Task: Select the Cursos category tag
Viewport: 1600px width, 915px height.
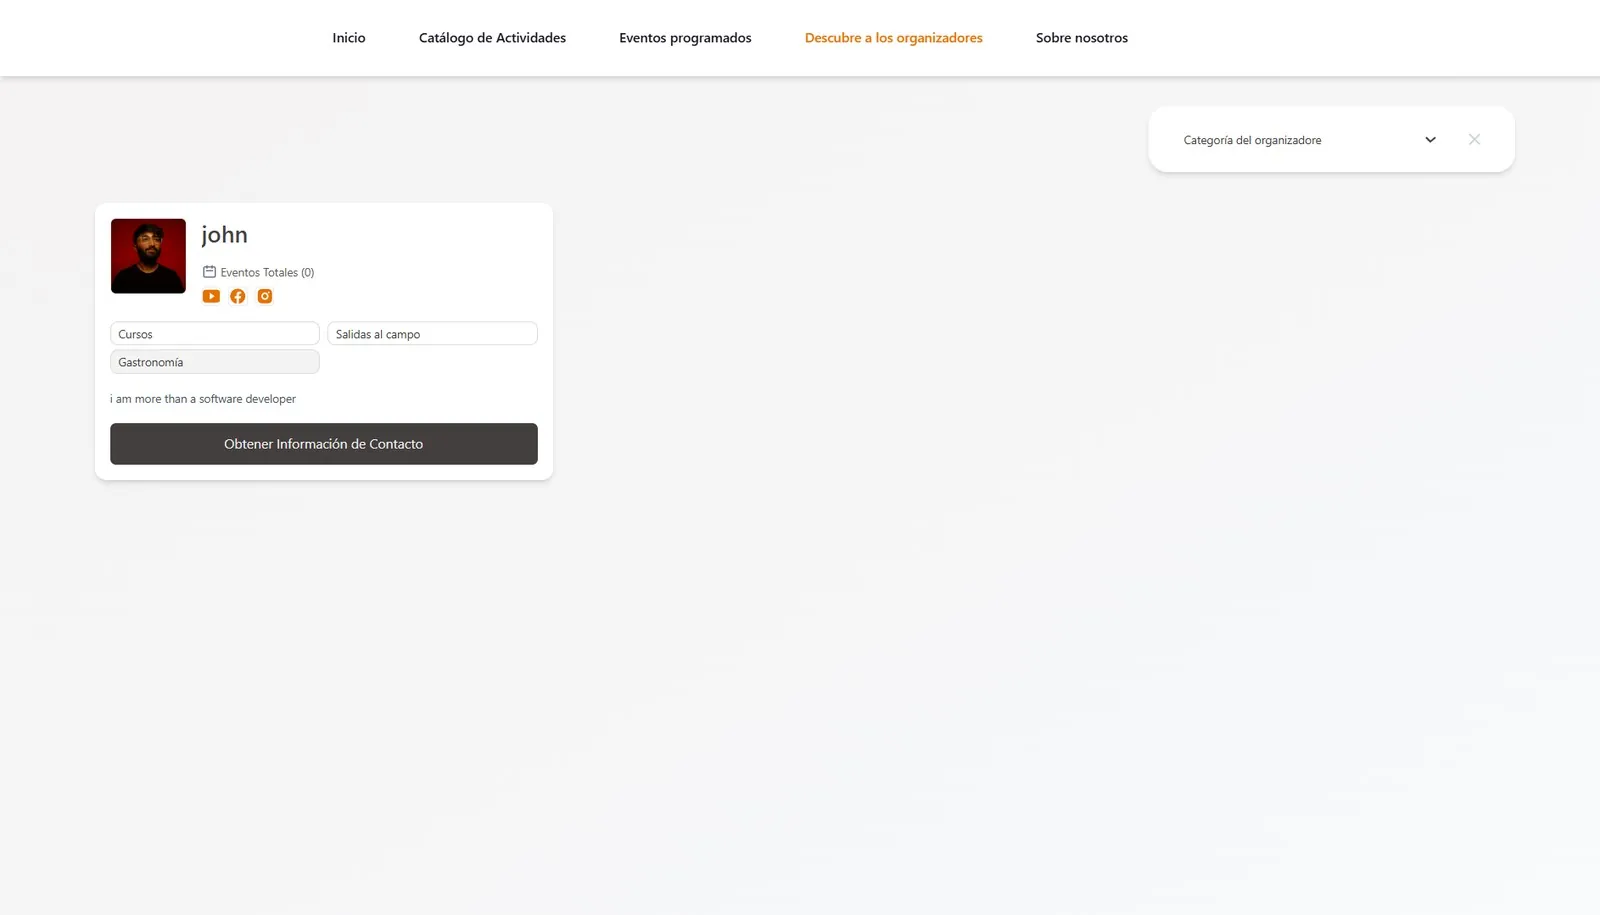Action: click(215, 334)
